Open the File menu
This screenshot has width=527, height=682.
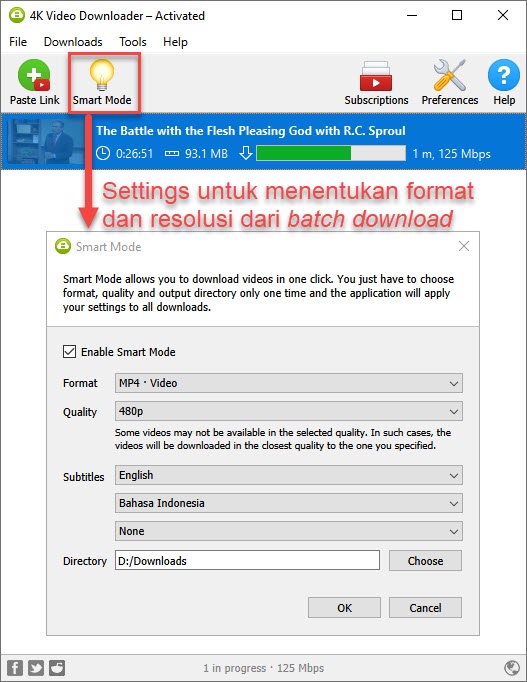pos(18,42)
